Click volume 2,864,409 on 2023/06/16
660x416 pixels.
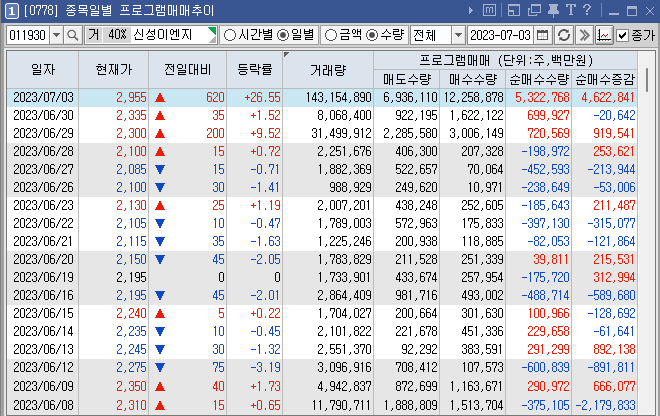click(344, 296)
